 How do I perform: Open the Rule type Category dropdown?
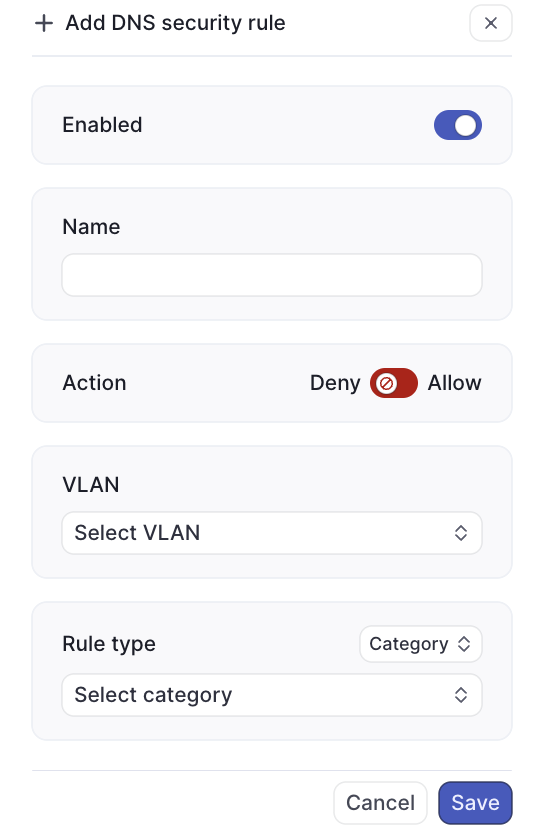coord(421,644)
